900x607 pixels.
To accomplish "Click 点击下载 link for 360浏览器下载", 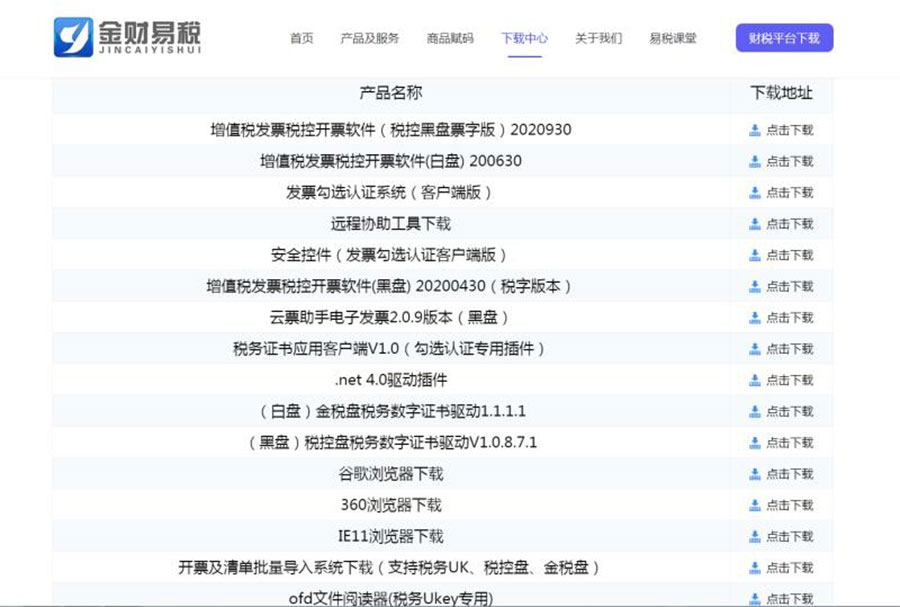I will coord(790,505).
